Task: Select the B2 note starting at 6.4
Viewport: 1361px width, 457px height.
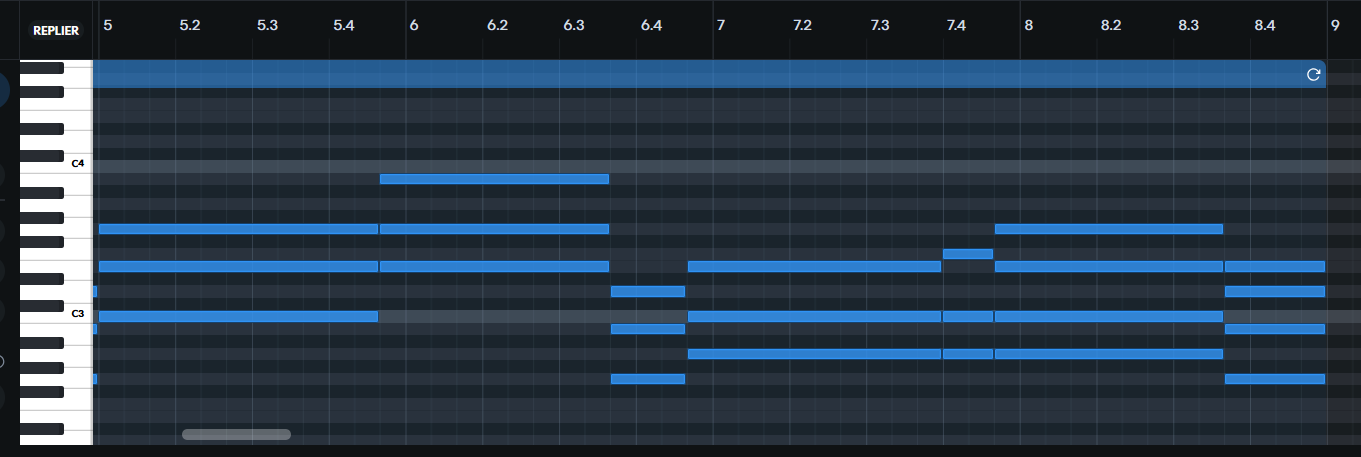Action: 648,328
